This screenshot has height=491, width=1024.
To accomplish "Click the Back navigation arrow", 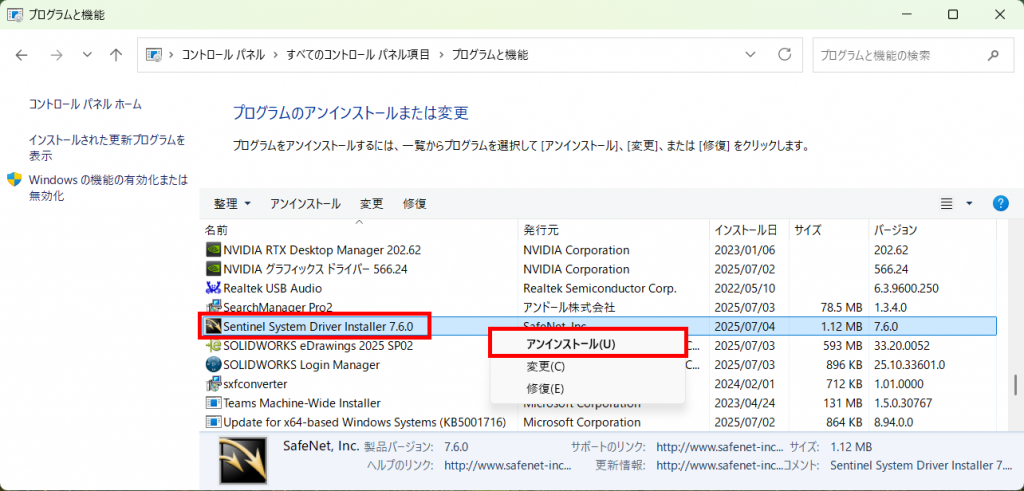I will pyautogui.click(x=22, y=55).
